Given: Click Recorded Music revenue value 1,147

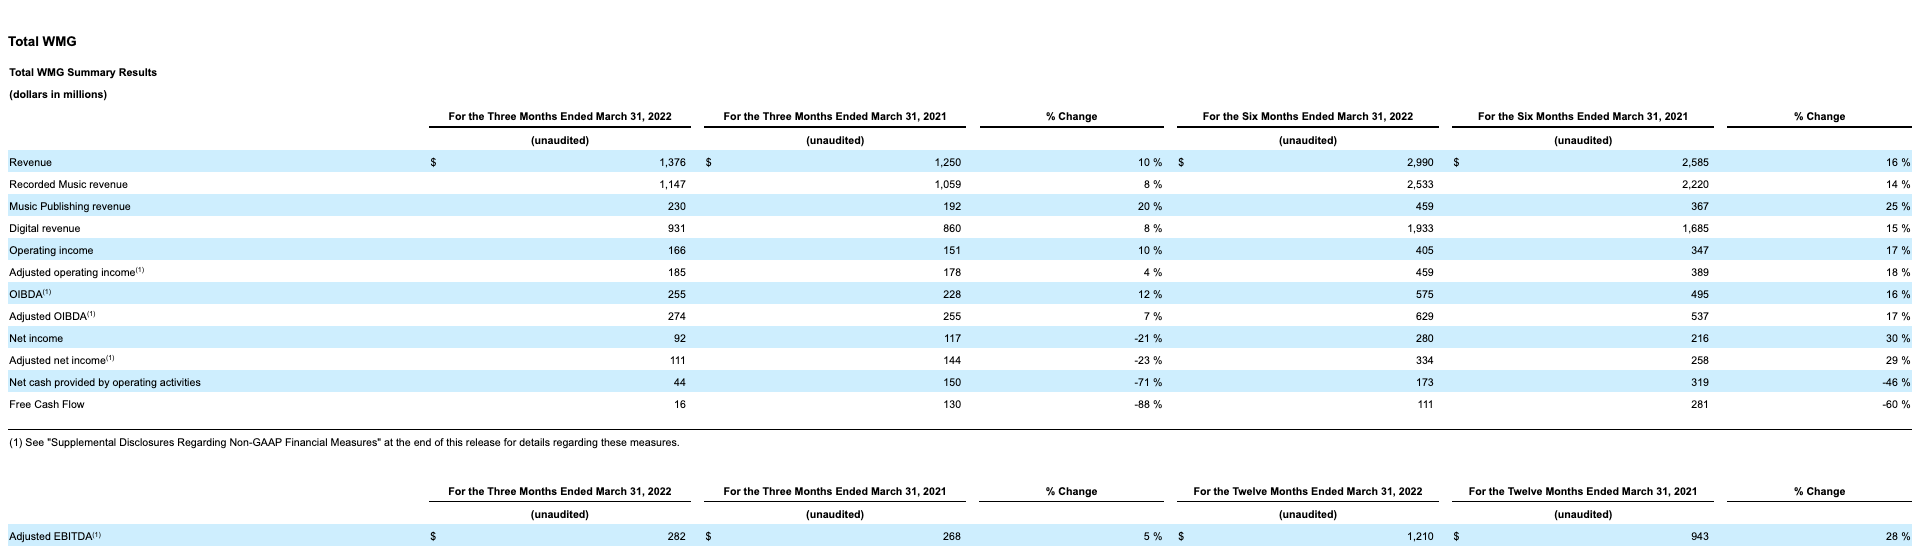Looking at the screenshot, I should tap(672, 184).
